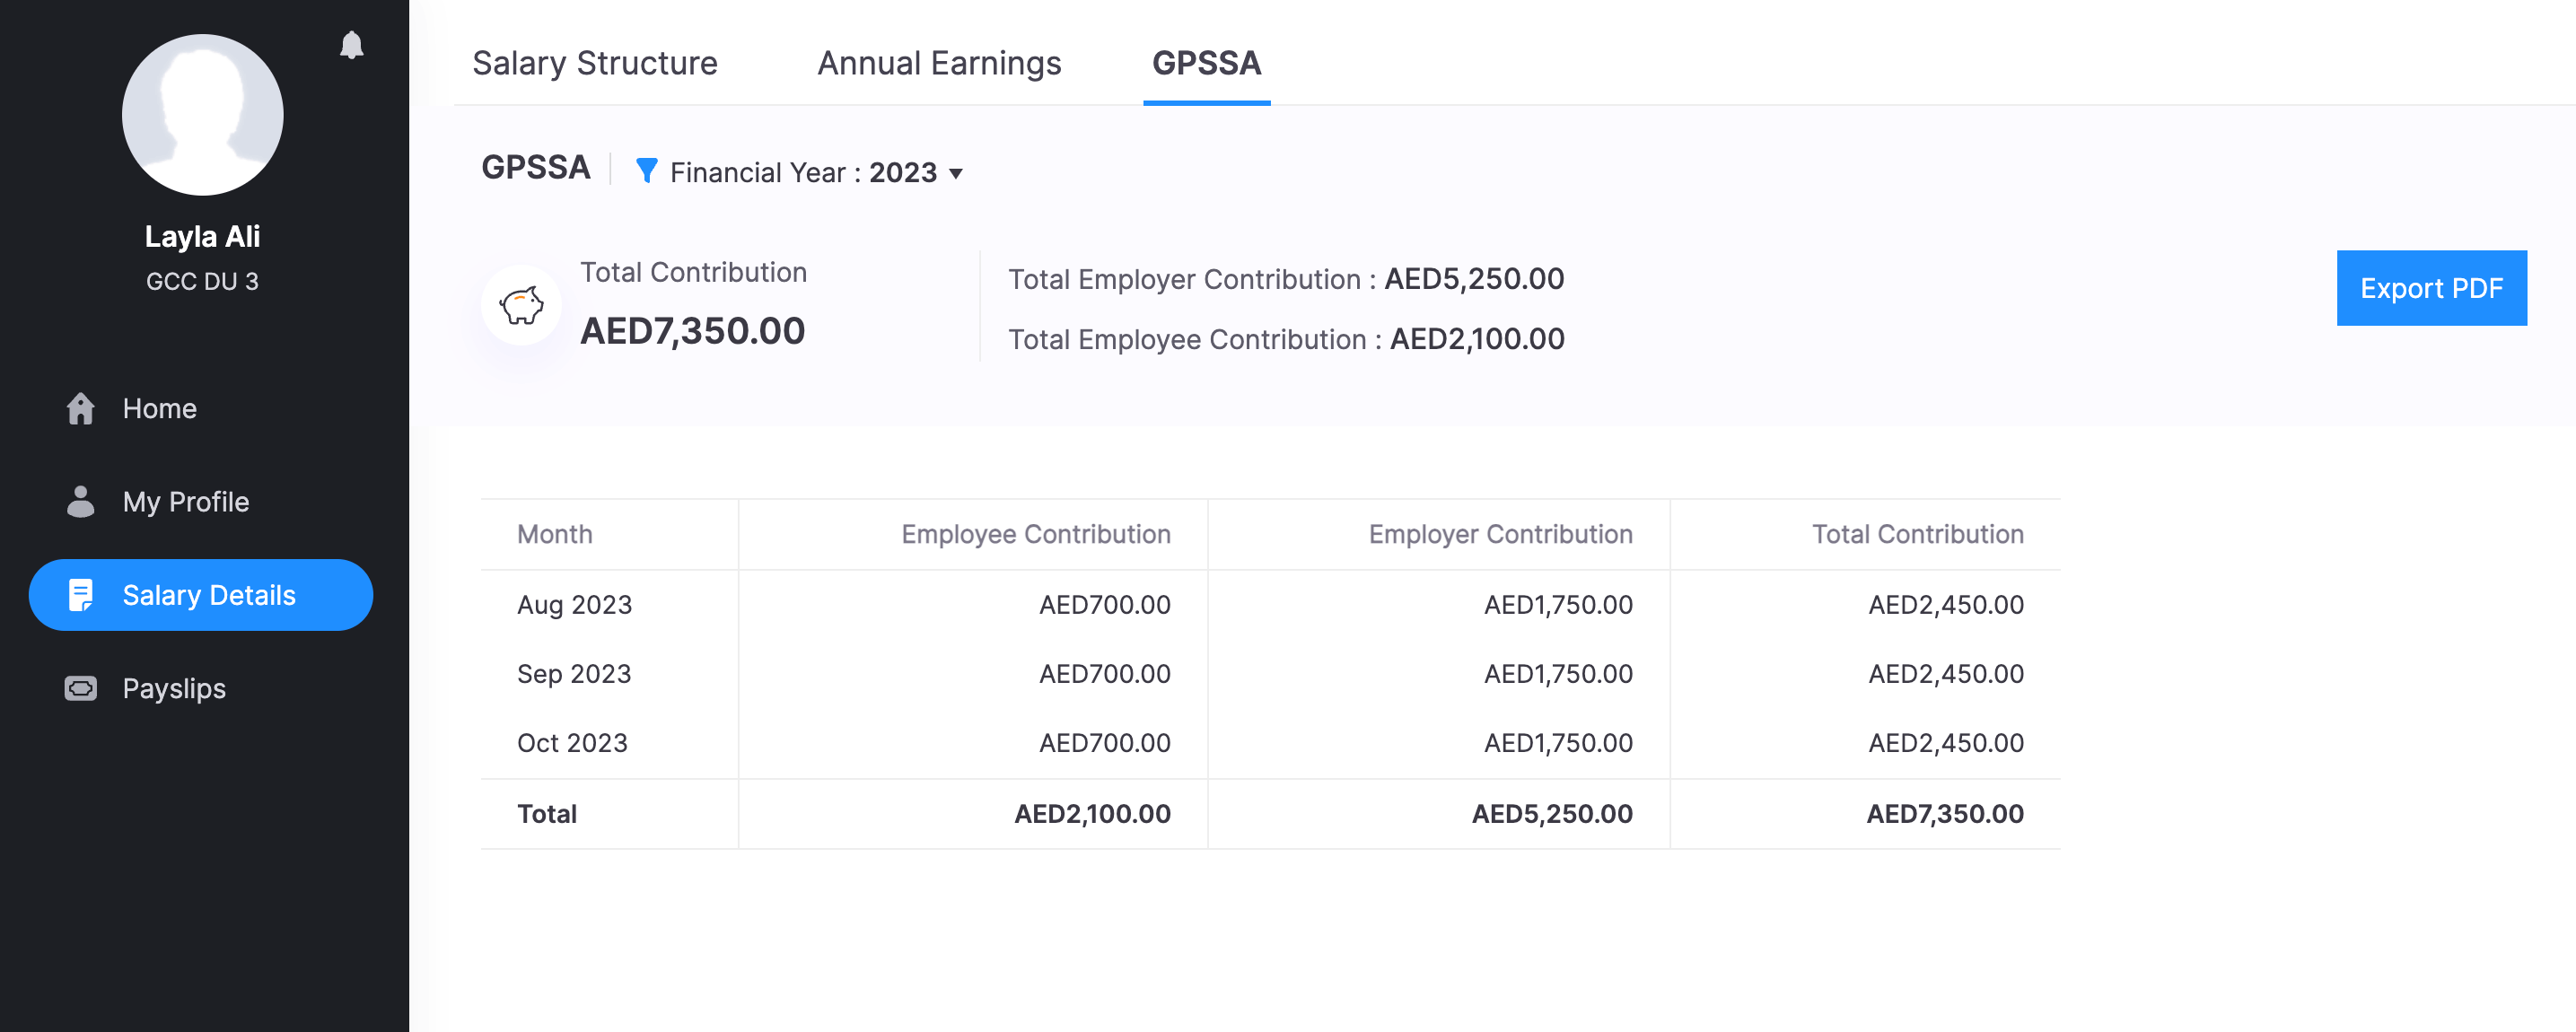This screenshot has height=1032, width=2576.
Task: Click the My Profile person icon
Action: (x=80, y=501)
